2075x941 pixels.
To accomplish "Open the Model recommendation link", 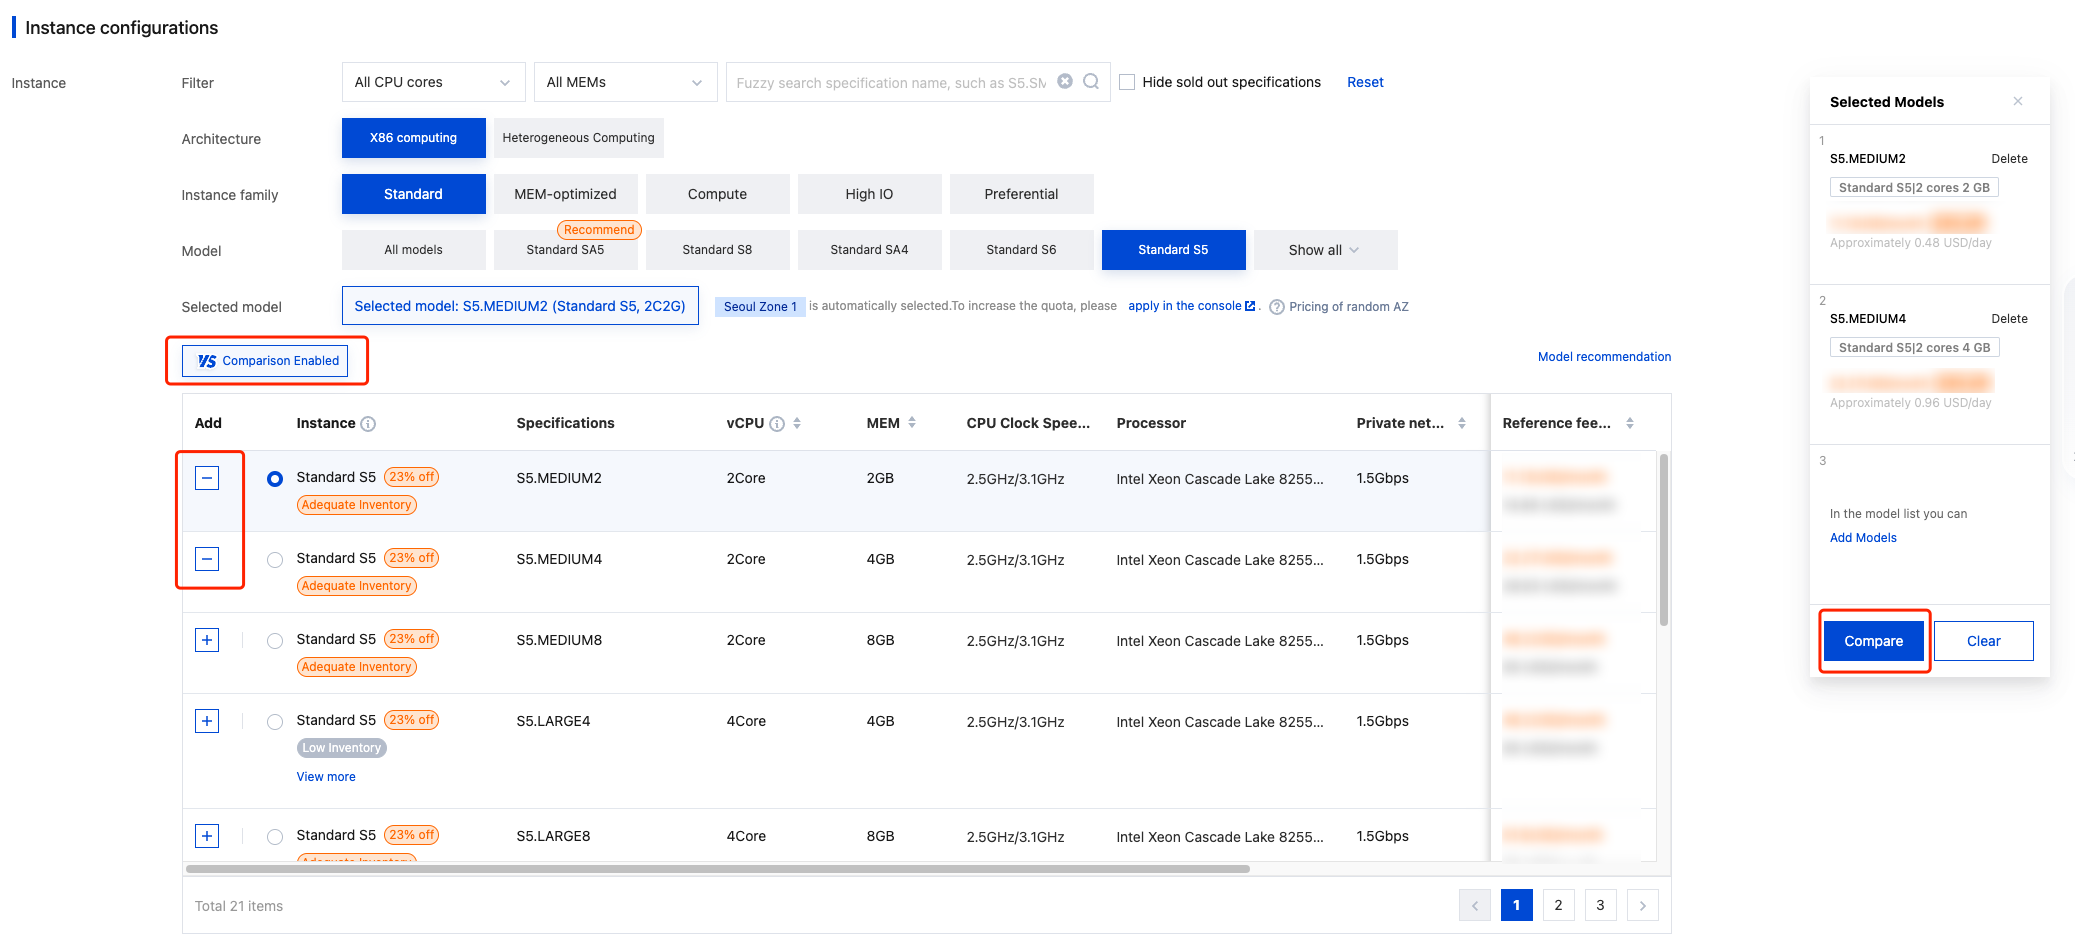I will 1604,357.
